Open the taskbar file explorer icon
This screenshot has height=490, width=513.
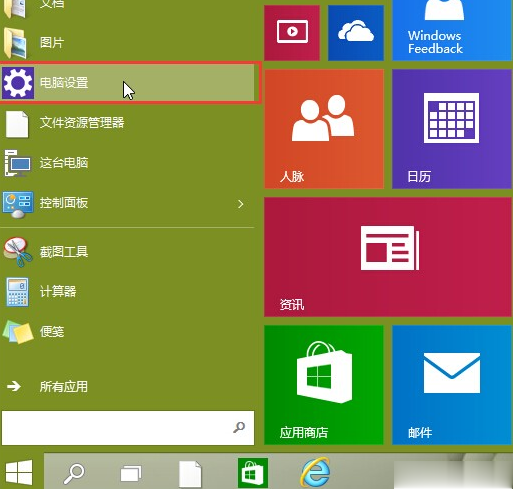tap(190, 474)
